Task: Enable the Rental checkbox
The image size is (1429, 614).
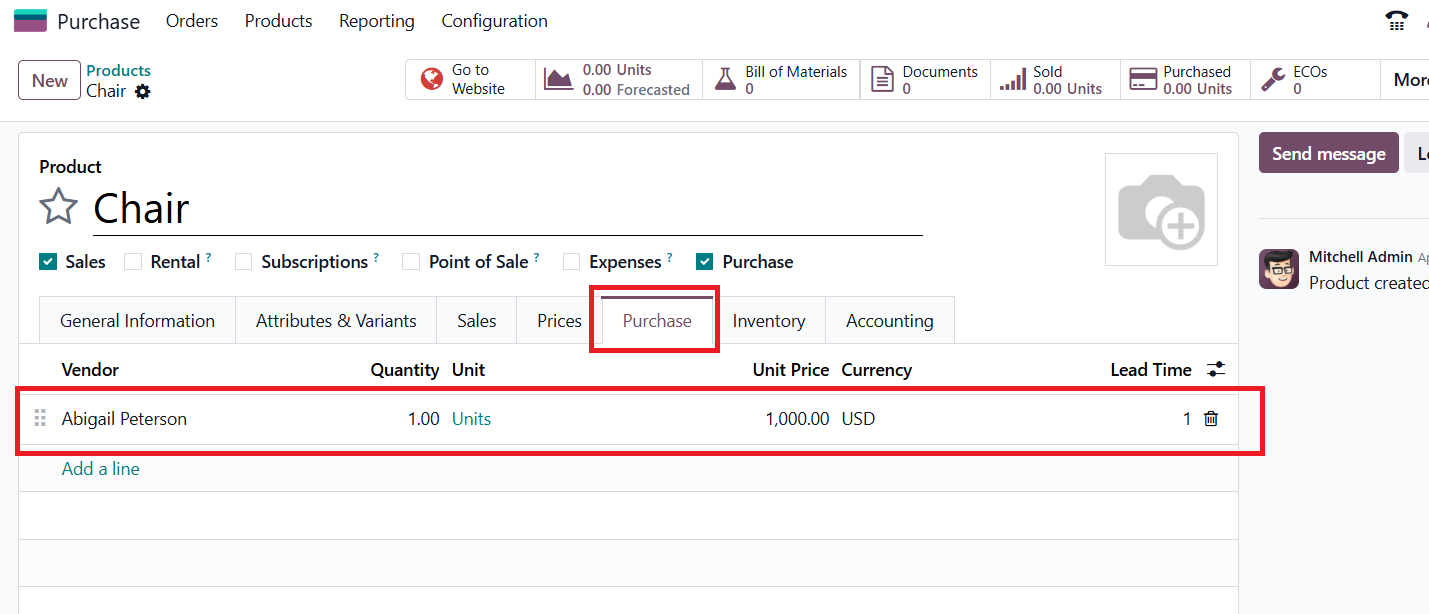Action: pos(133,262)
